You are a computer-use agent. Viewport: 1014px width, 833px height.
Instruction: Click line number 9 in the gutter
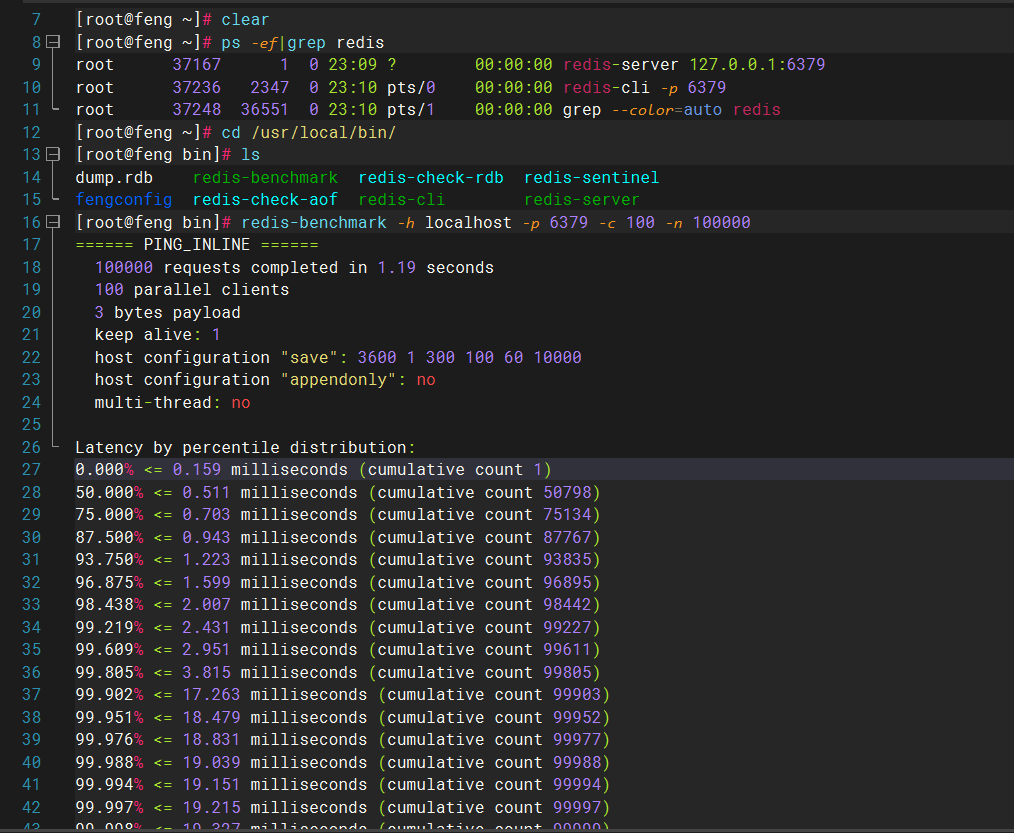click(x=36, y=65)
